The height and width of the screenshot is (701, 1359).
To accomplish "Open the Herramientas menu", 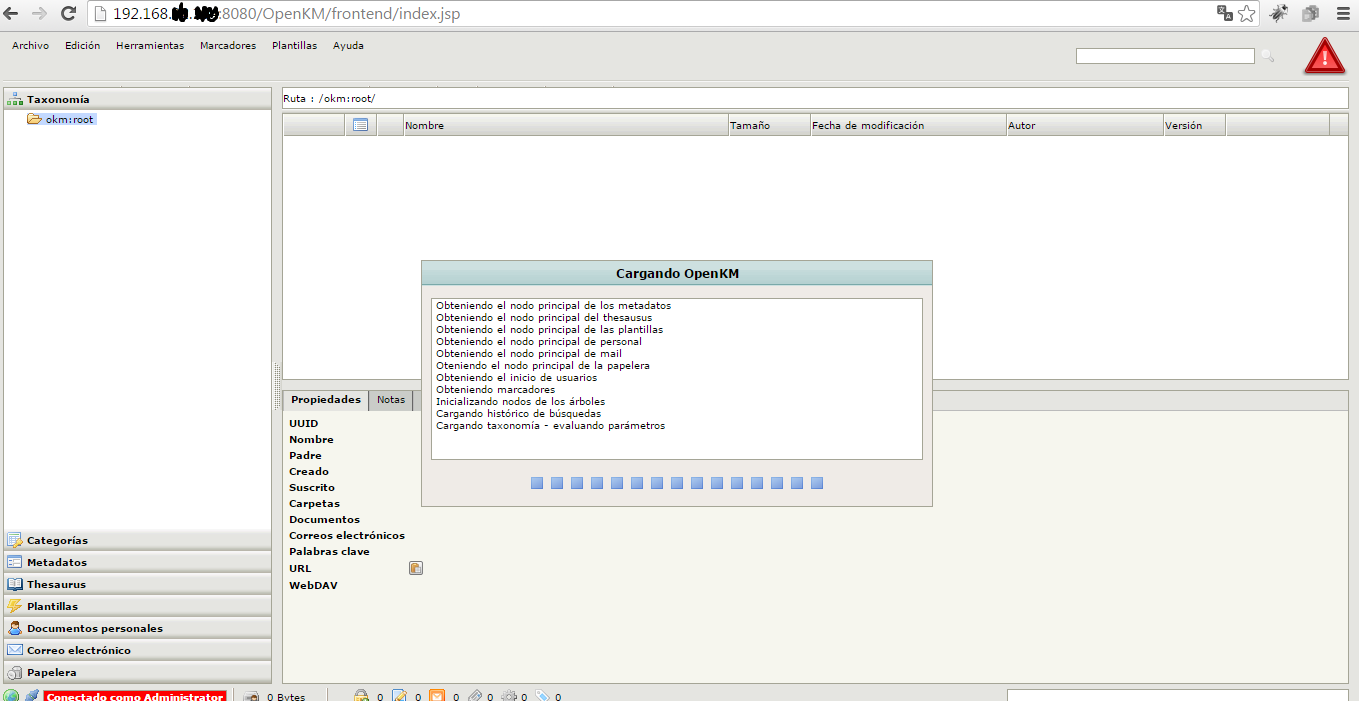I will [x=150, y=46].
